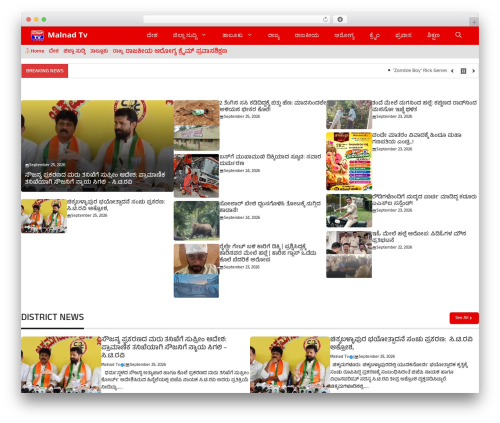500x423 pixels.
Task: Click the featured story headline overlaid on the large image
Action: [95, 178]
